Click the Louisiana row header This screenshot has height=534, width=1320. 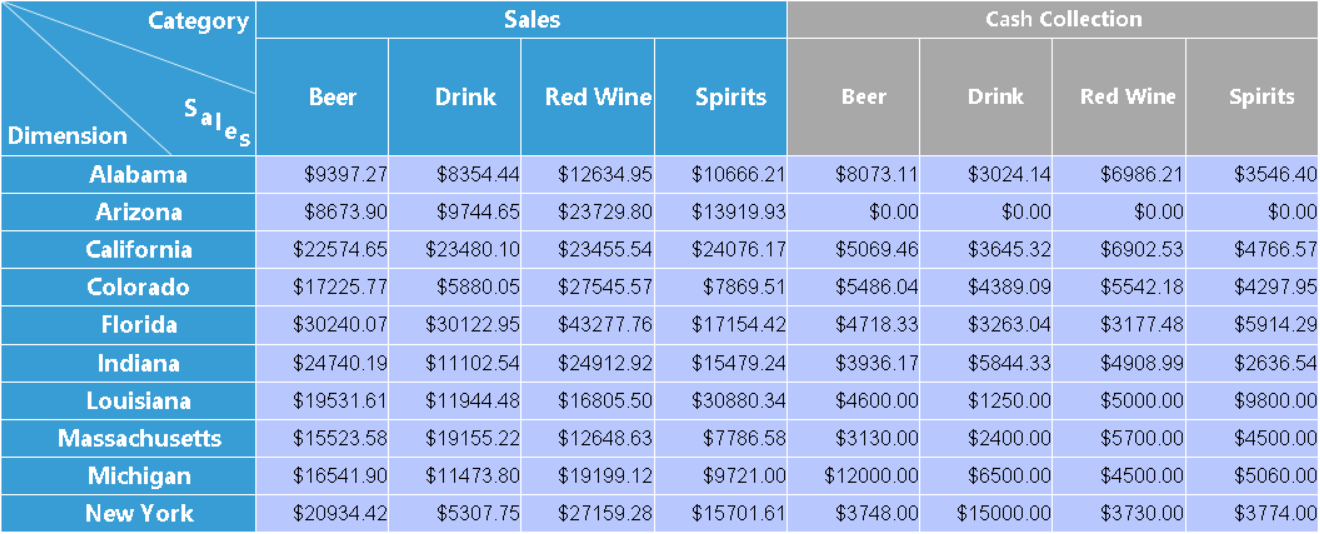click(x=138, y=401)
